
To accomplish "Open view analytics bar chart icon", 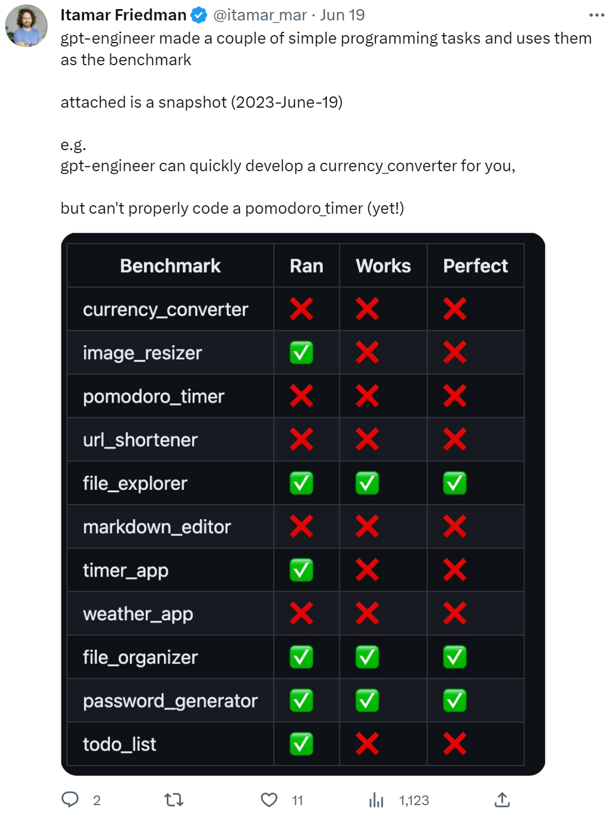I will (x=376, y=800).
